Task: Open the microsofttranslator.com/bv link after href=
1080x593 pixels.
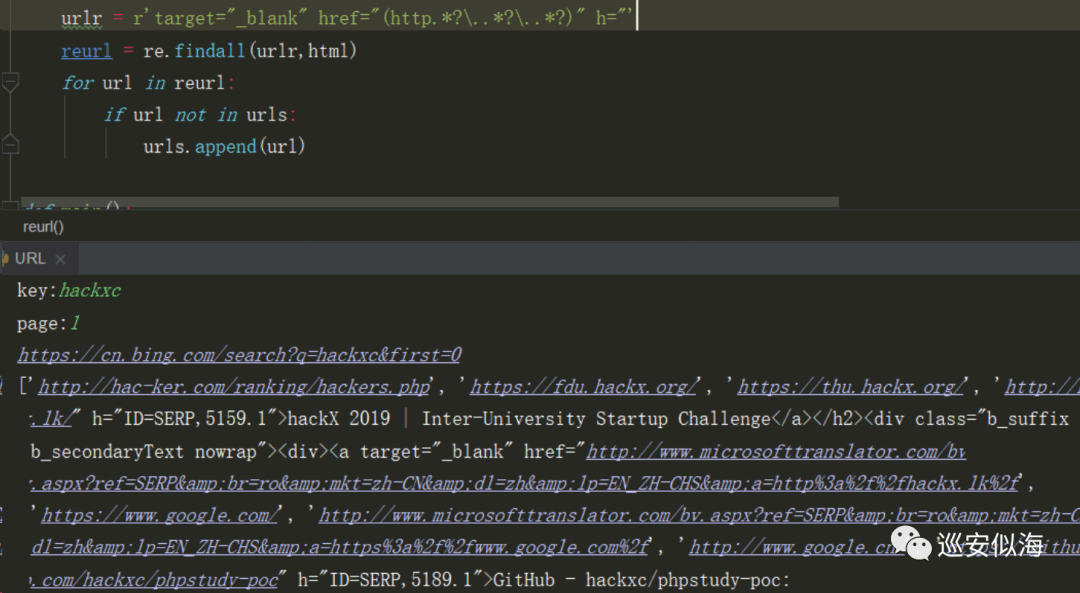Action: [x=776, y=451]
